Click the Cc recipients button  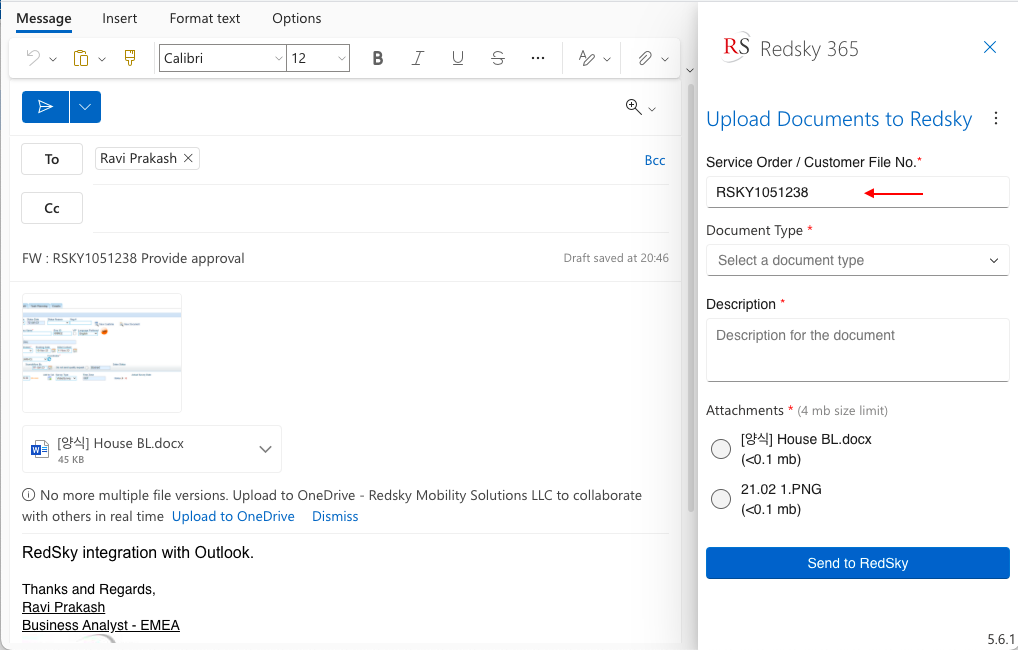click(52, 208)
